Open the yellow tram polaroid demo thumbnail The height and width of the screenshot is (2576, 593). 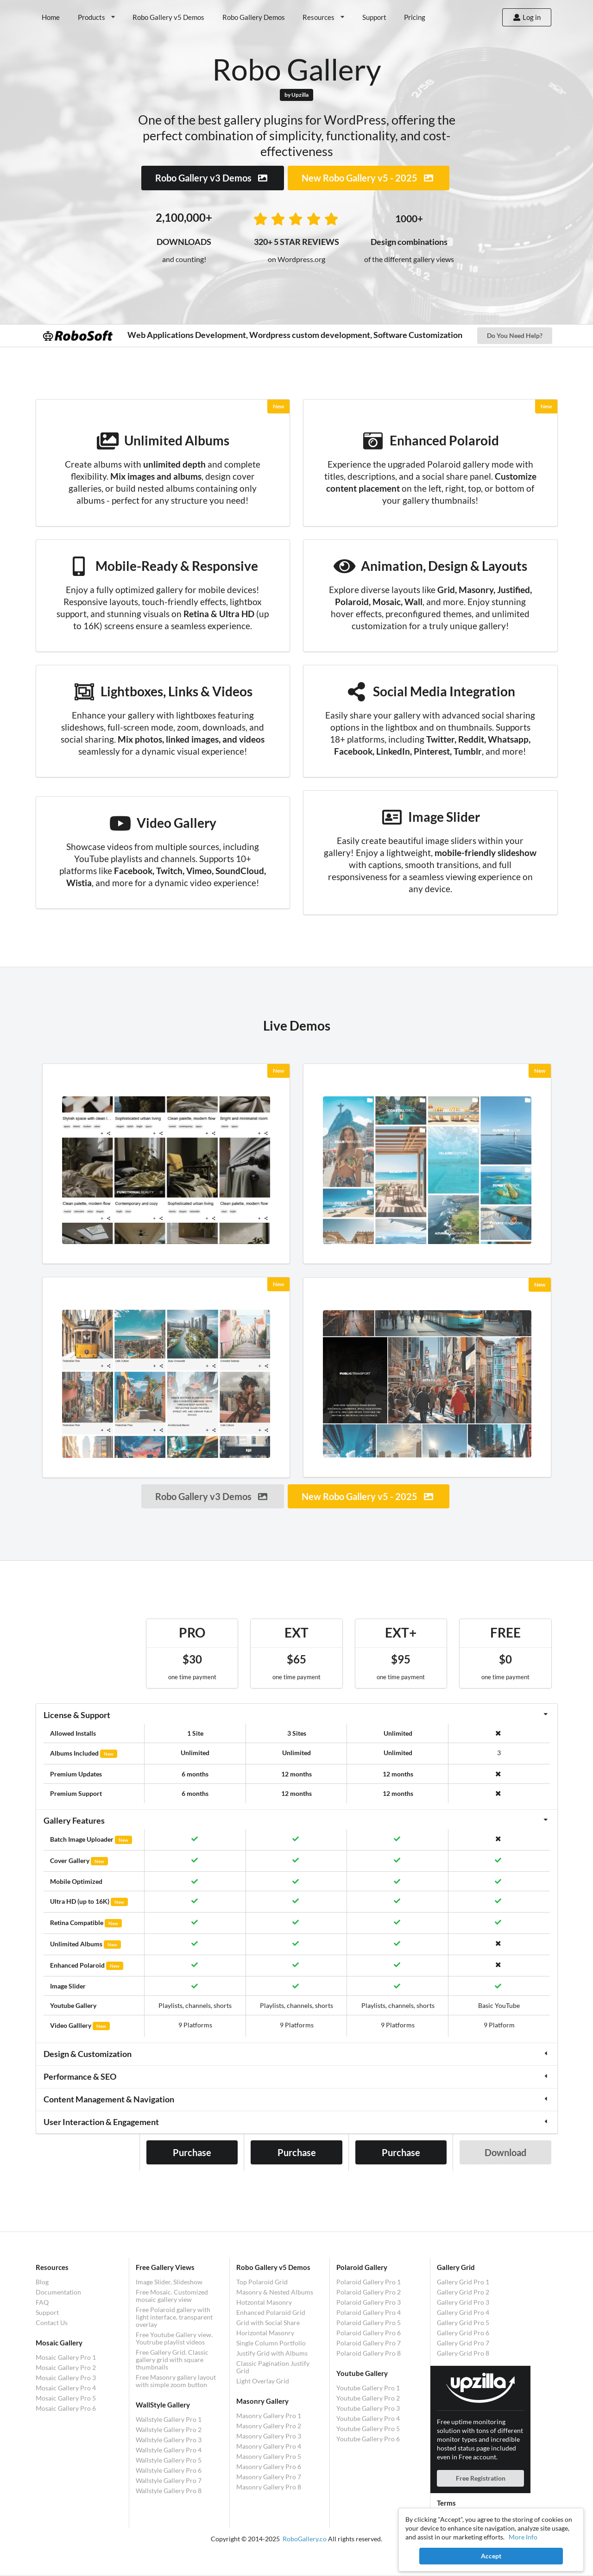pos(166,1383)
